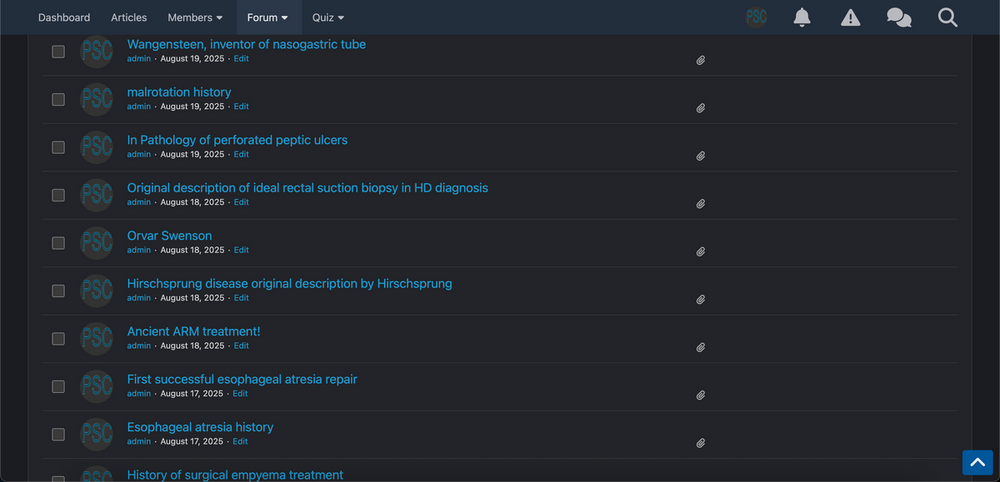Check the box for Wangensteen nasogastric tube thread
The image size is (1000, 482).
point(58,52)
